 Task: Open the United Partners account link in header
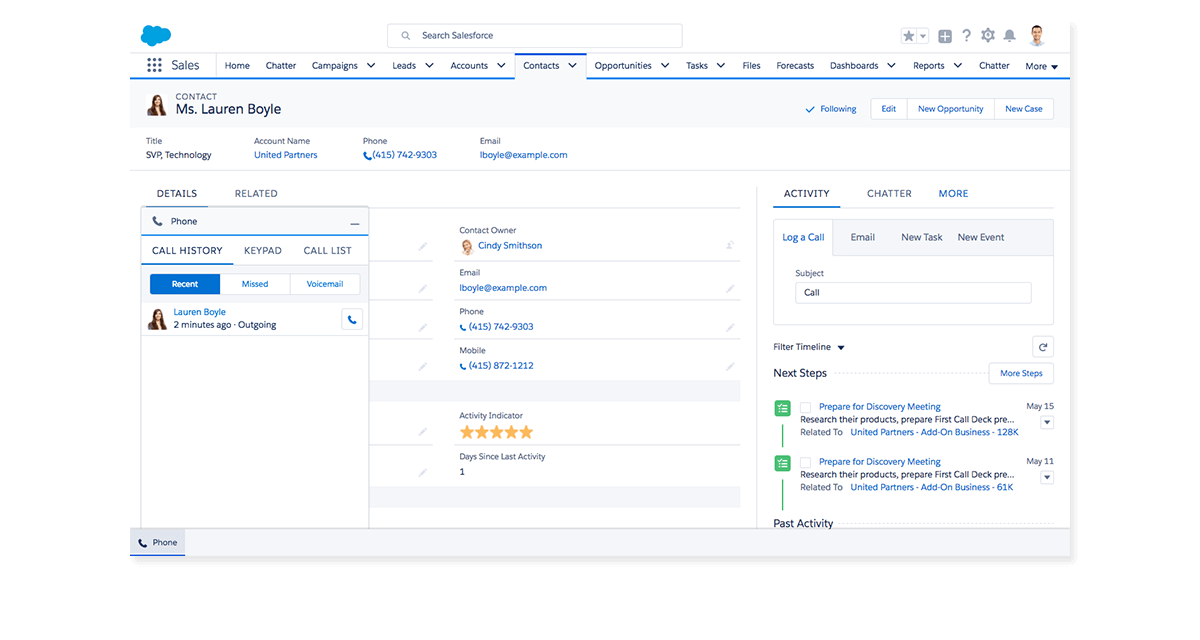coord(285,155)
